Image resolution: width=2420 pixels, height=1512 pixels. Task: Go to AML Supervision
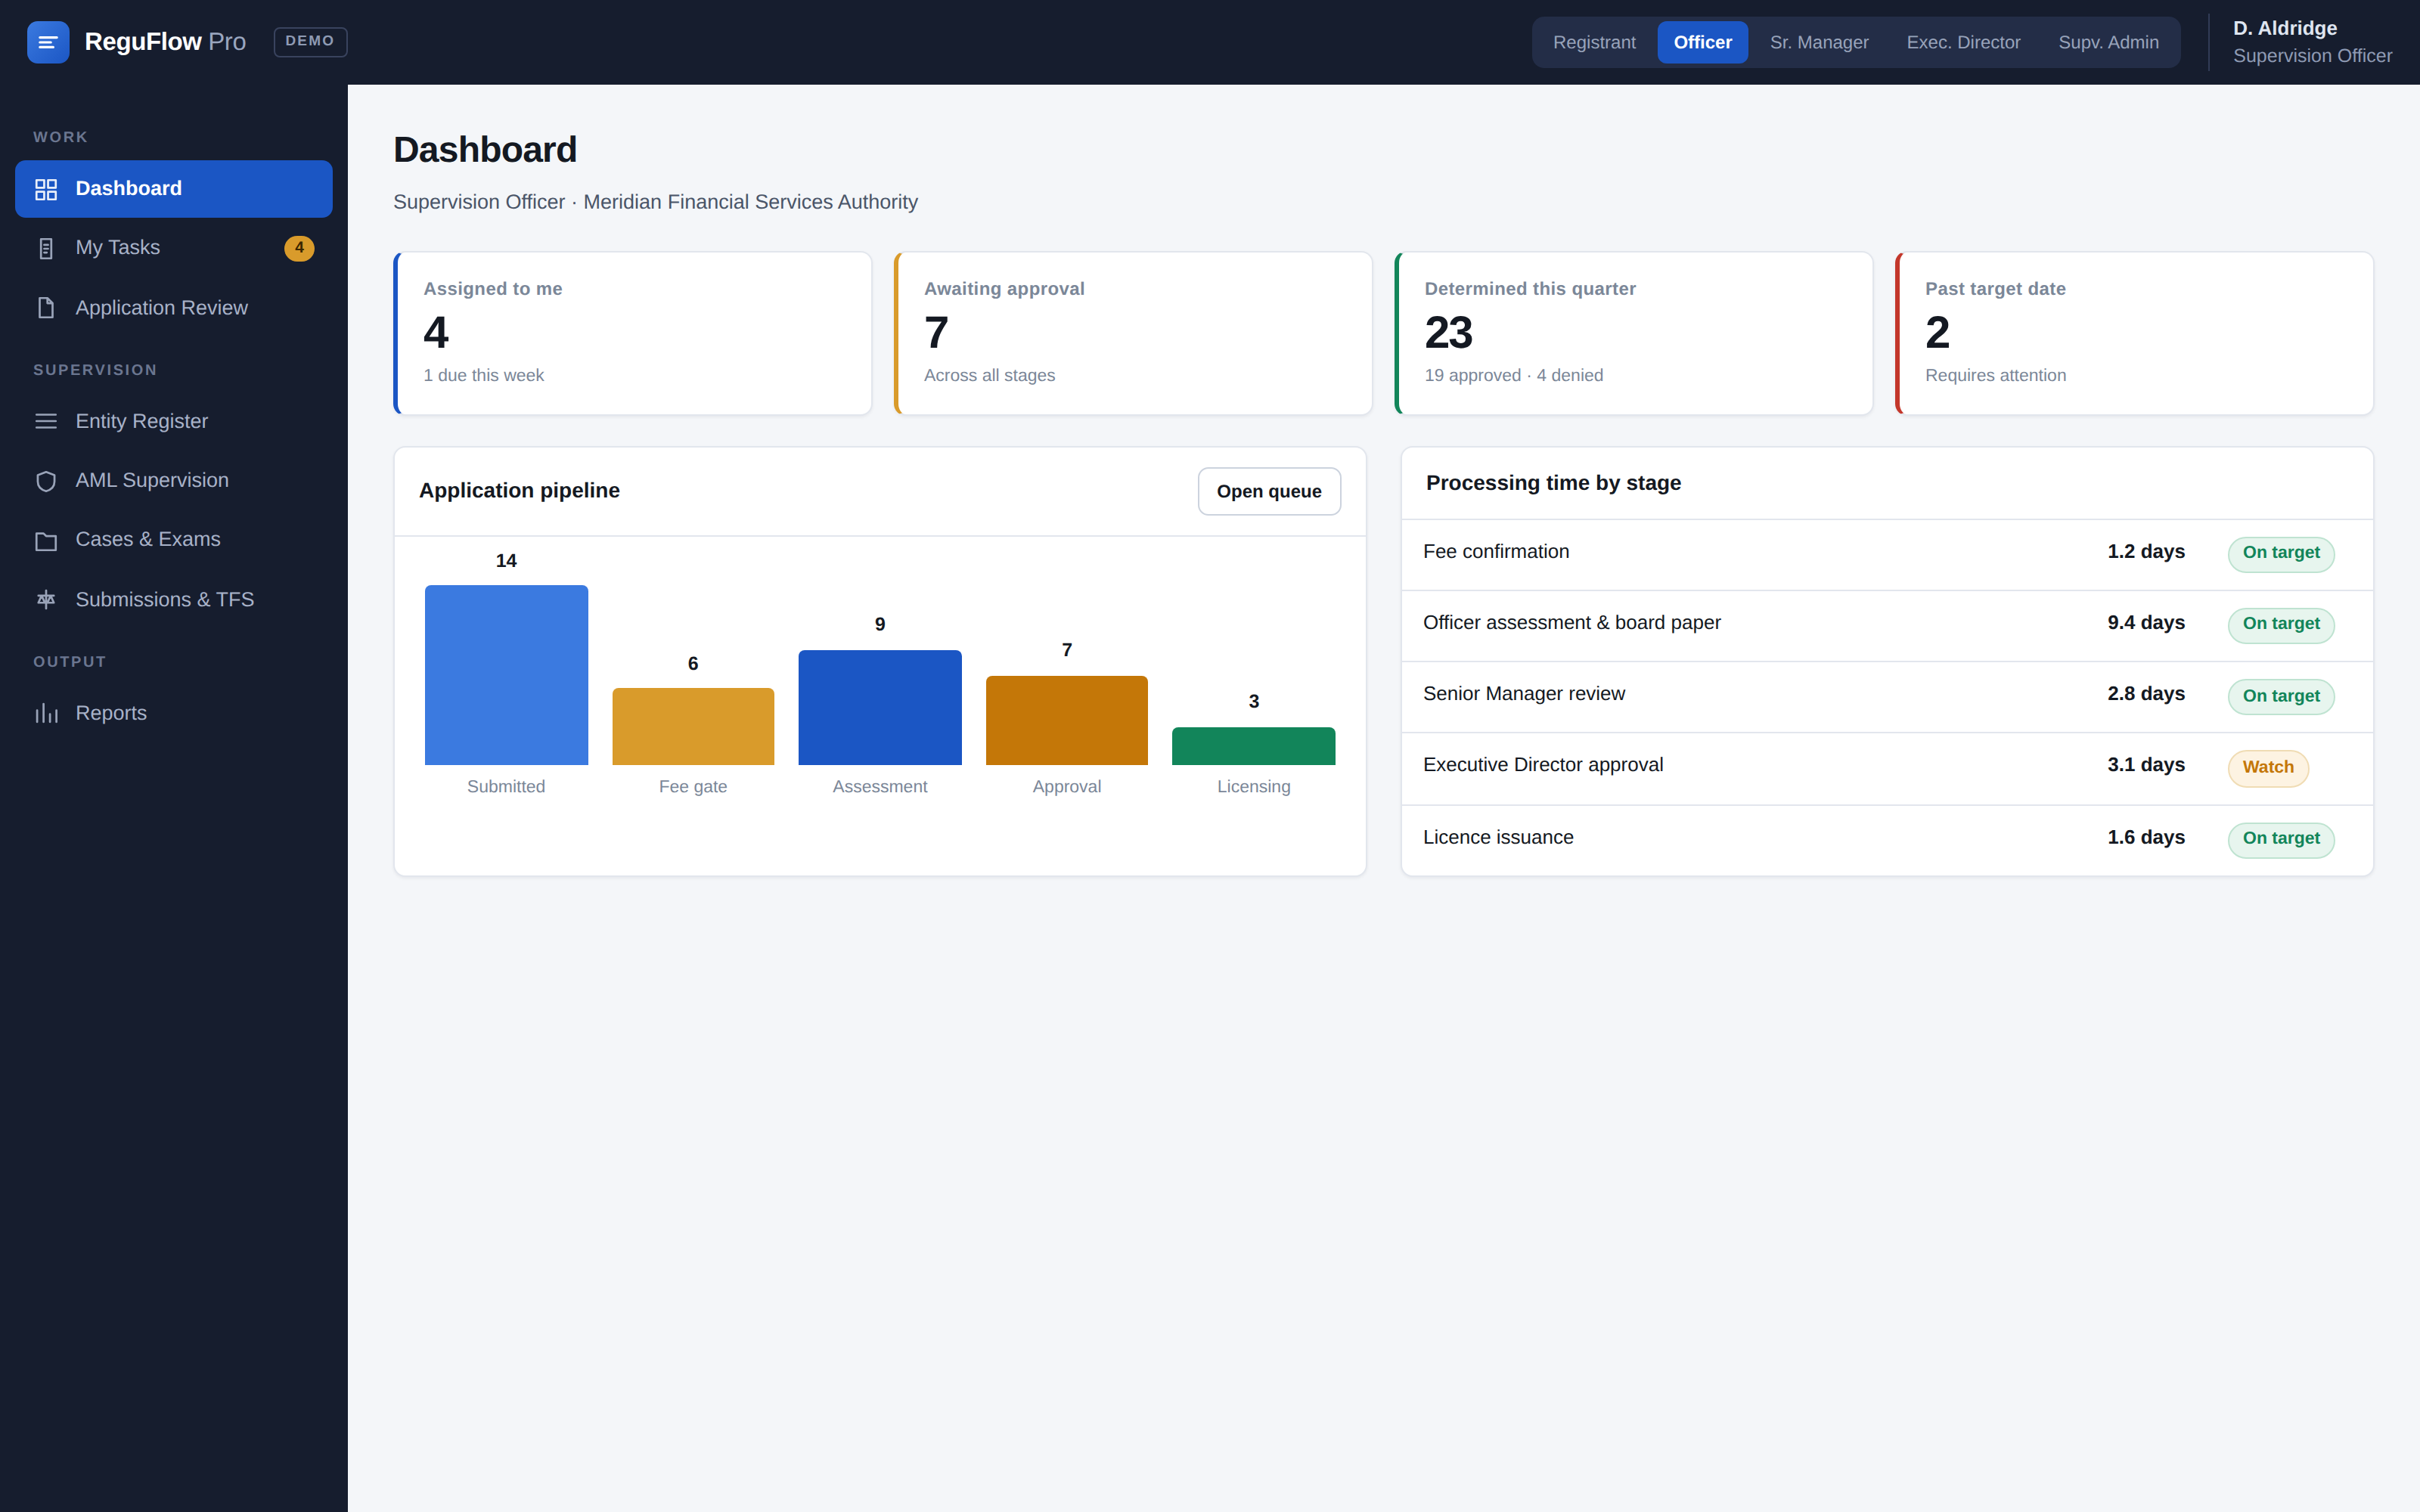tap(174, 481)
